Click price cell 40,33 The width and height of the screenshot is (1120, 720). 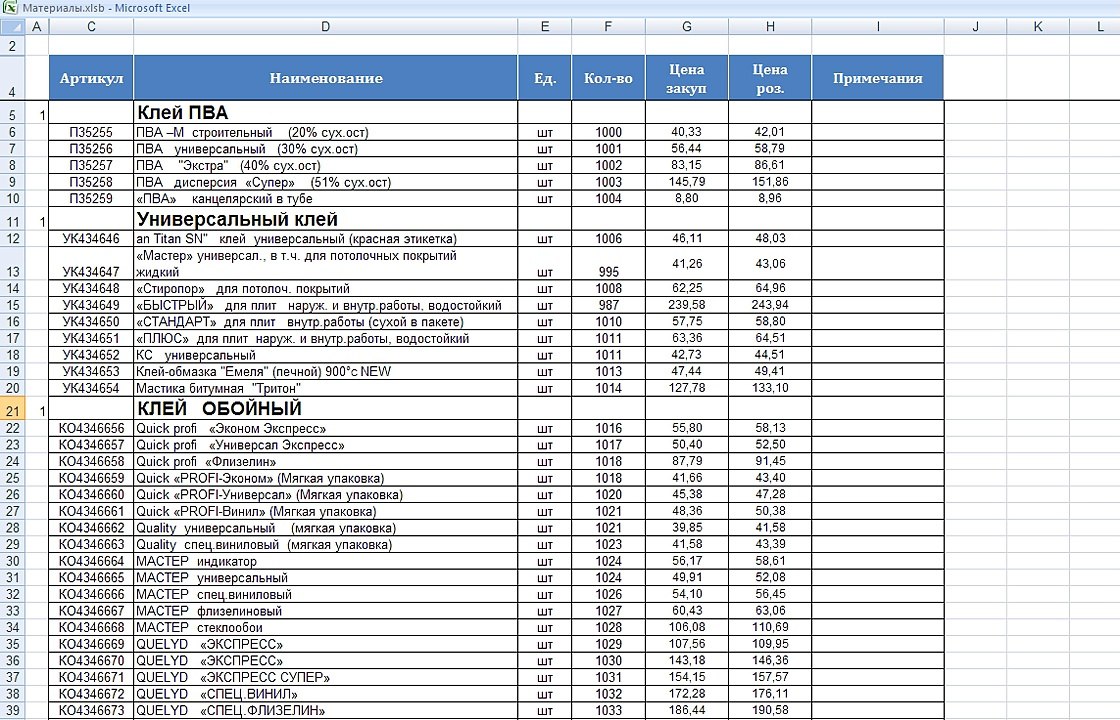pos(686,132)
